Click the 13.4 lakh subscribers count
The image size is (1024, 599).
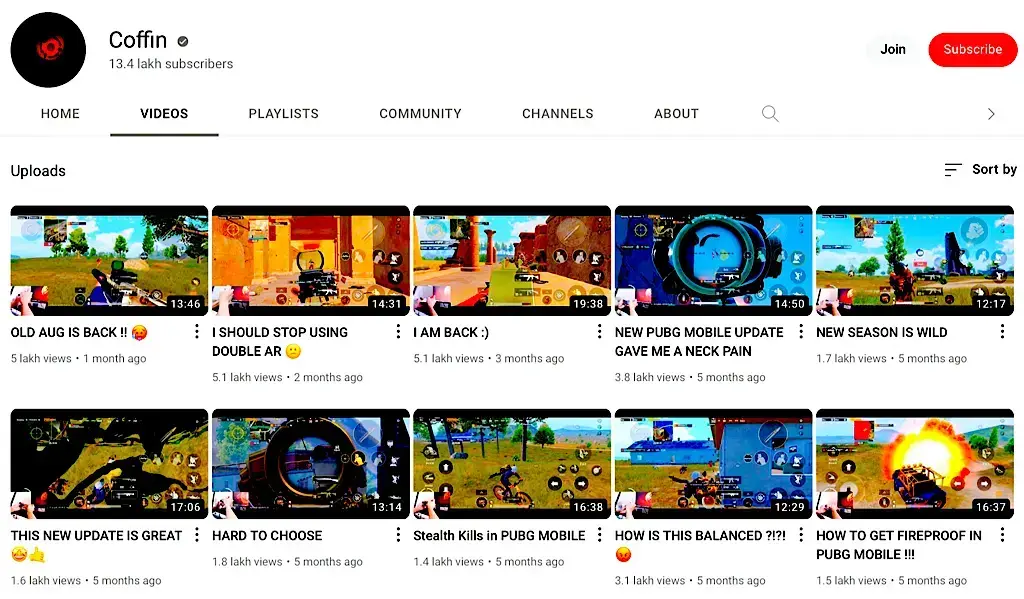click(170, 64)
